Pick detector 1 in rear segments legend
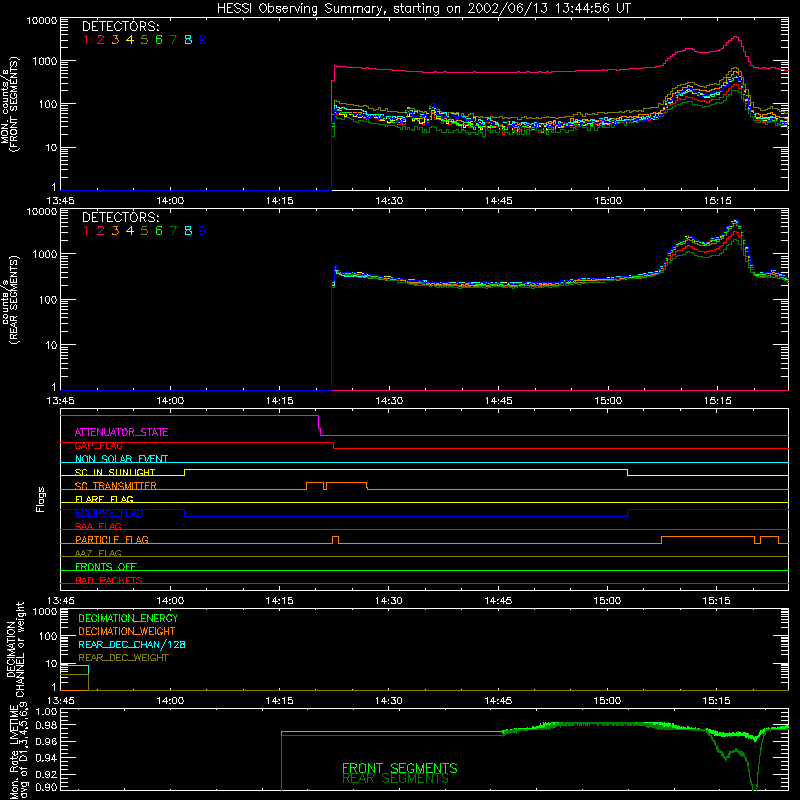 click(86, 231)
